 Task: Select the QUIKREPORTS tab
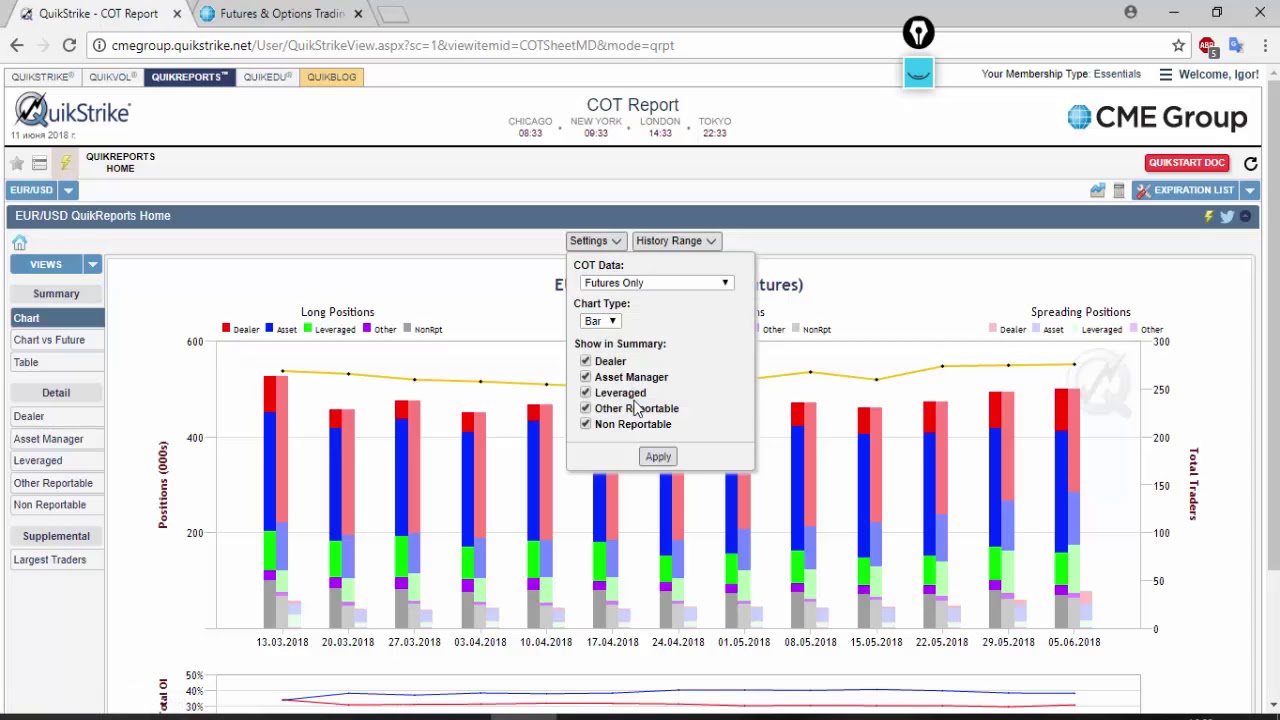coord(190,77)
